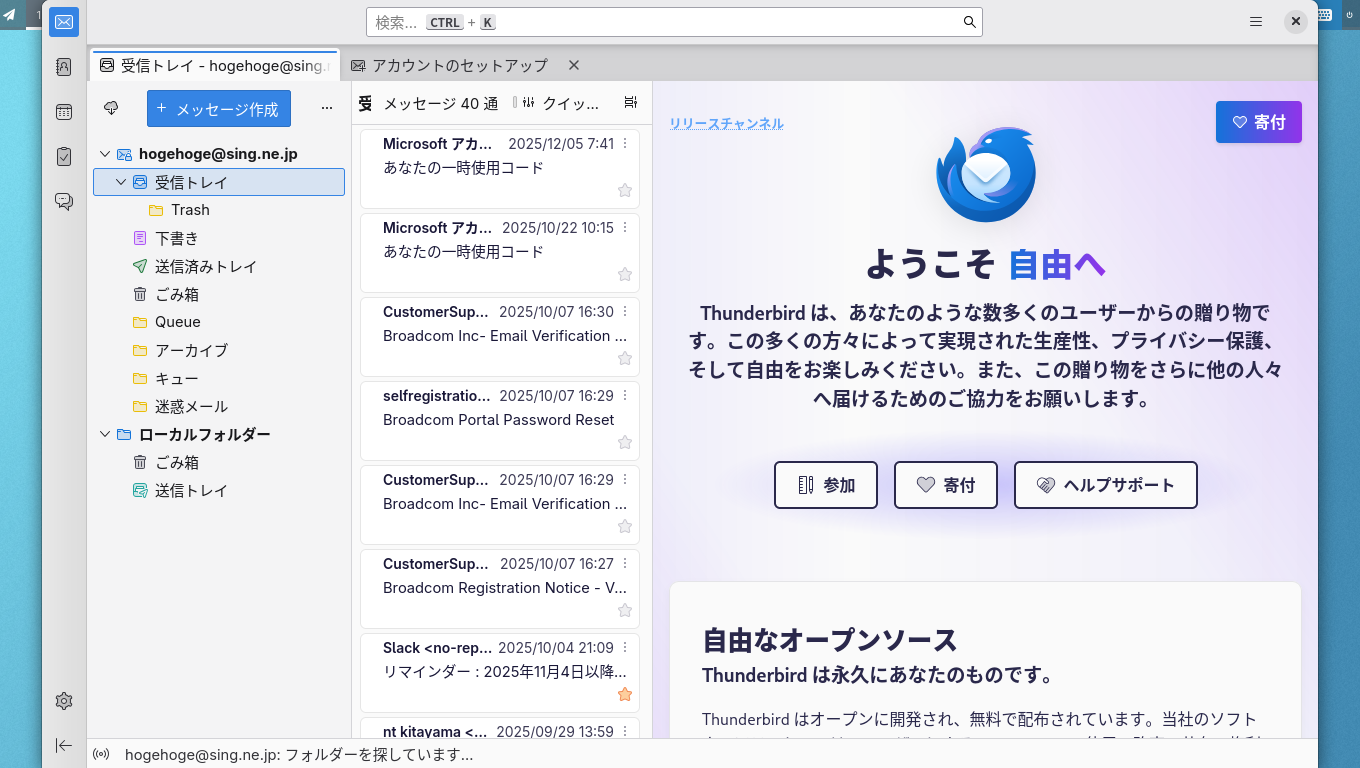Screen dimensions: 1360x768
Task: Open the Thunderbird hamburger app menu
Action: click(1256, 22)
